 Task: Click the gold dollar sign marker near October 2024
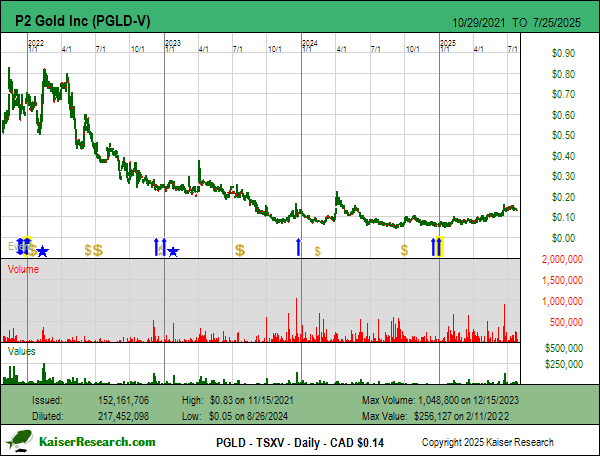point(404,250)
